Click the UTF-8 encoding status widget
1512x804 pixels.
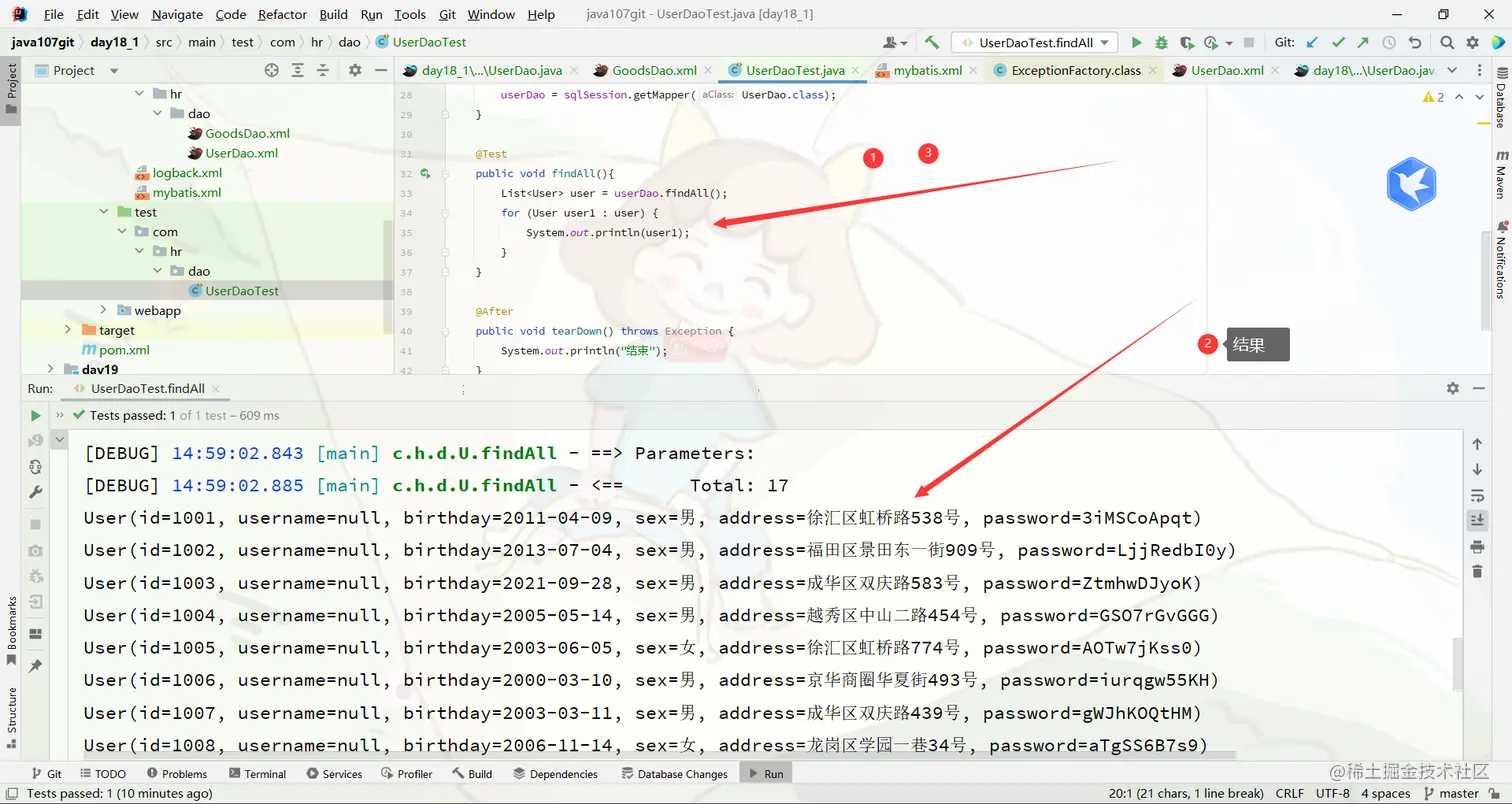pyautogui.click(x=1333, y=793)
